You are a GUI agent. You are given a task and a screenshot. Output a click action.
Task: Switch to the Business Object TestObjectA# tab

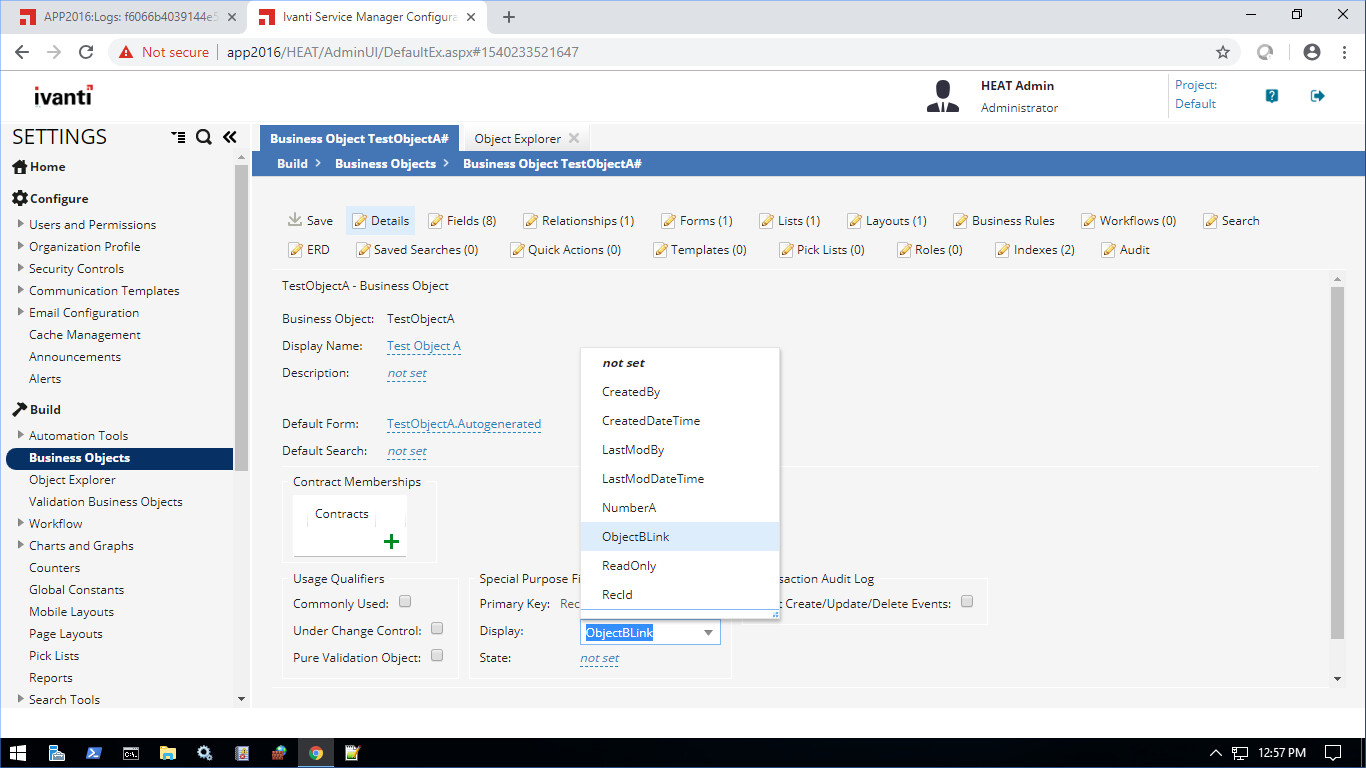(359, 138)
